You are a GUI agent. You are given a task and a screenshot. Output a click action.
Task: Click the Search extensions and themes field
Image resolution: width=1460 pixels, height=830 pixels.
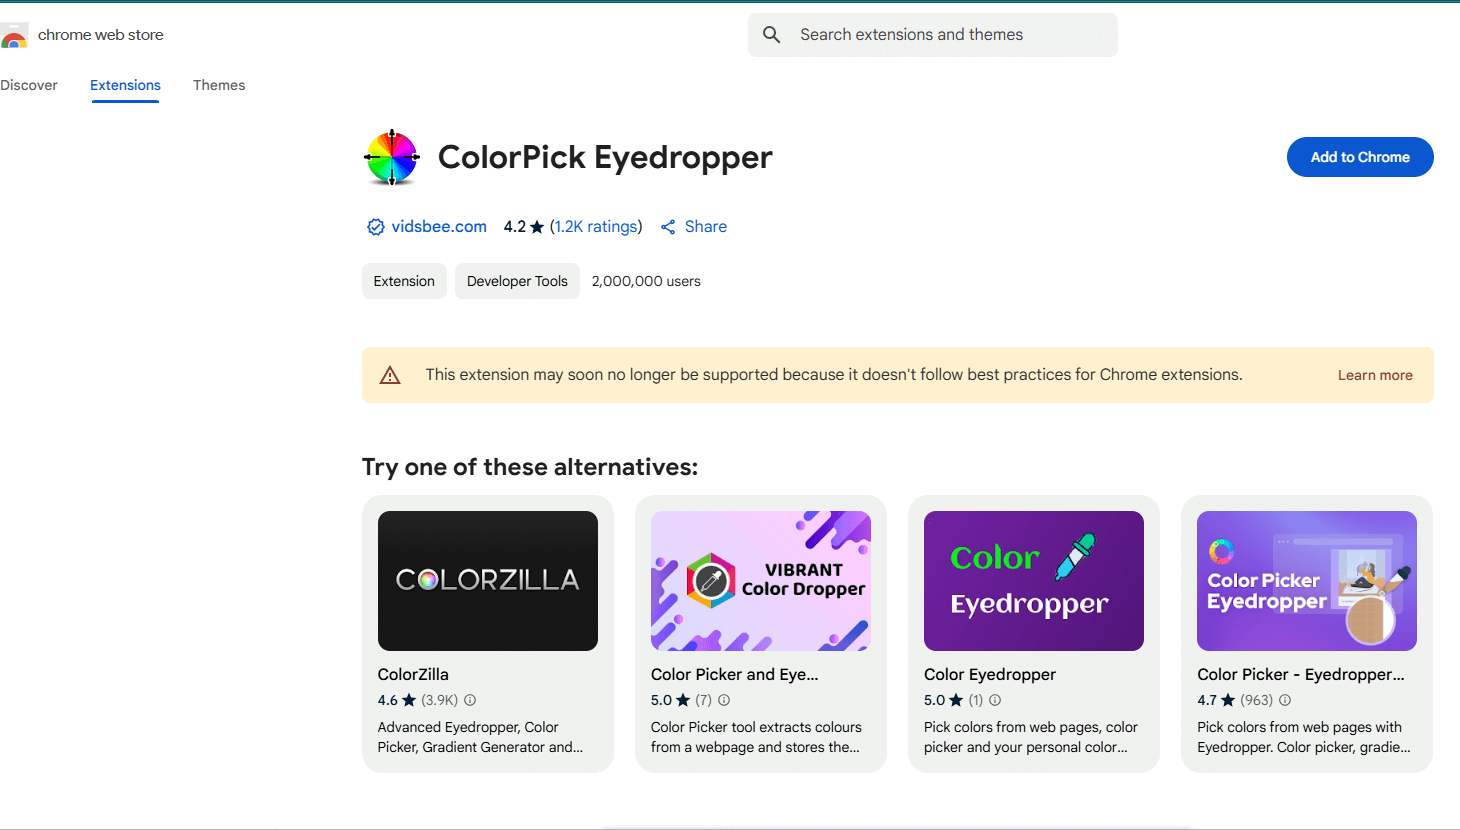[932, 34]
